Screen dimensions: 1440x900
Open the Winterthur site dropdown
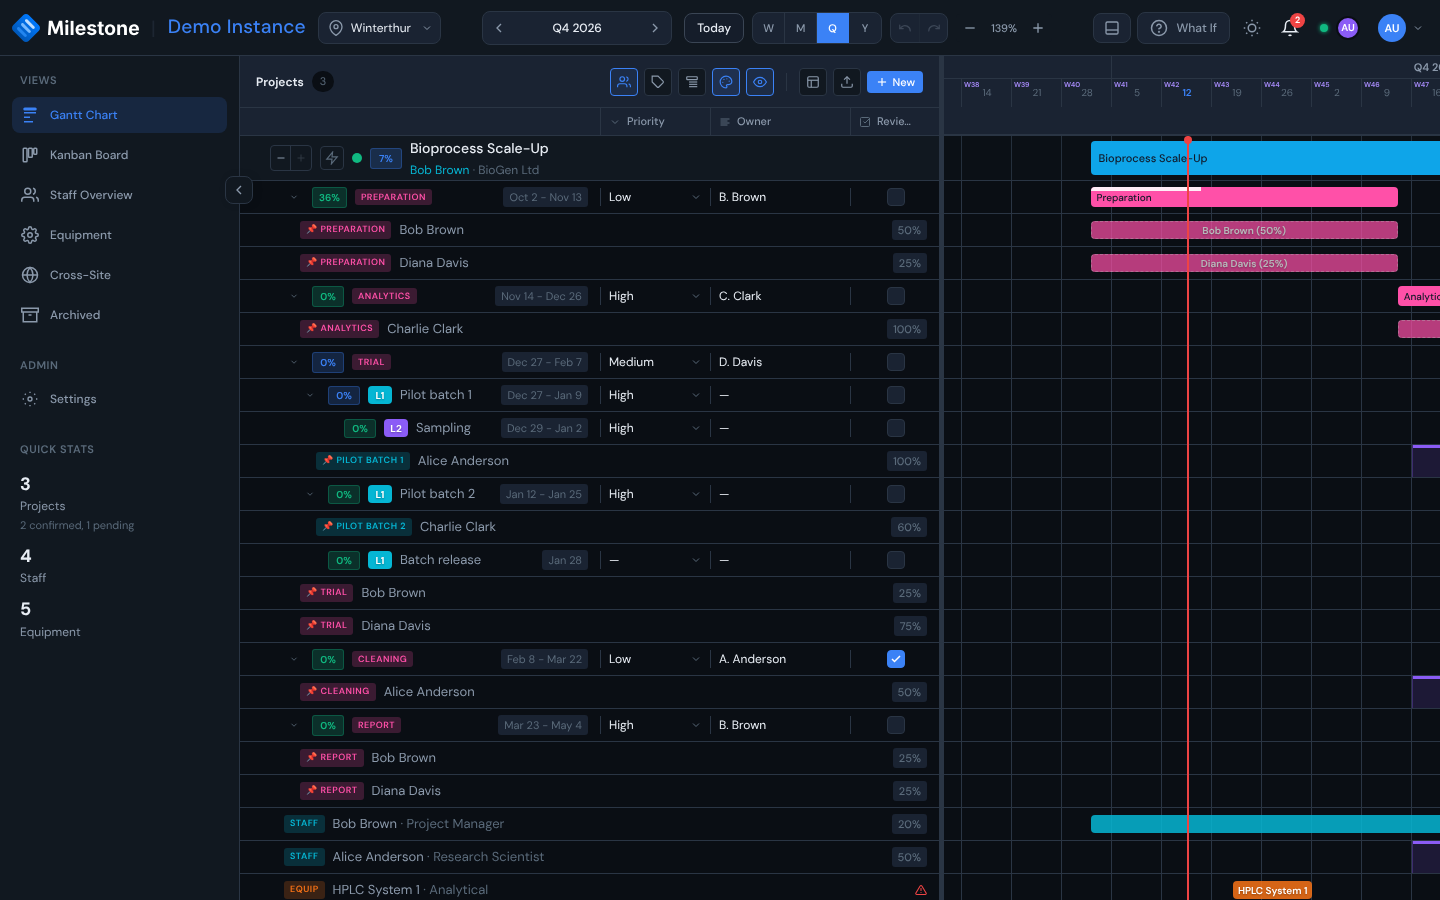point(379,28)
